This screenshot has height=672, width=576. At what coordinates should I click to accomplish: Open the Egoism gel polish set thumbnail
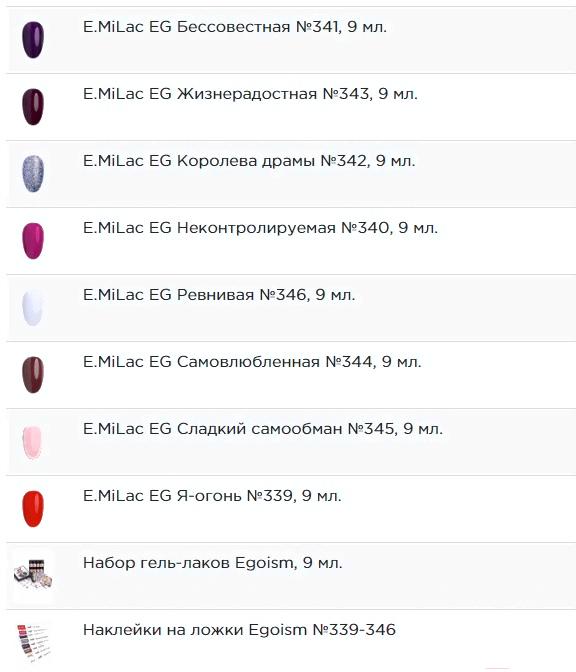click(x=33, y=575)
